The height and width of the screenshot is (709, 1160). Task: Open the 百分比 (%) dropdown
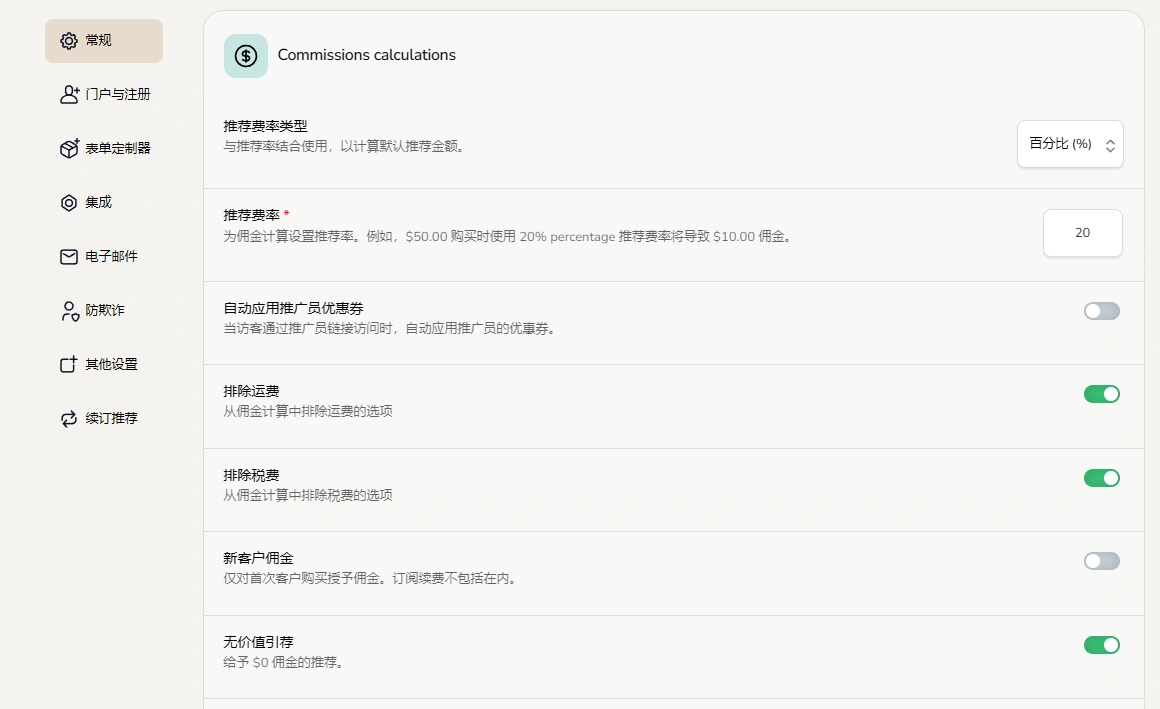(1070, 143)
